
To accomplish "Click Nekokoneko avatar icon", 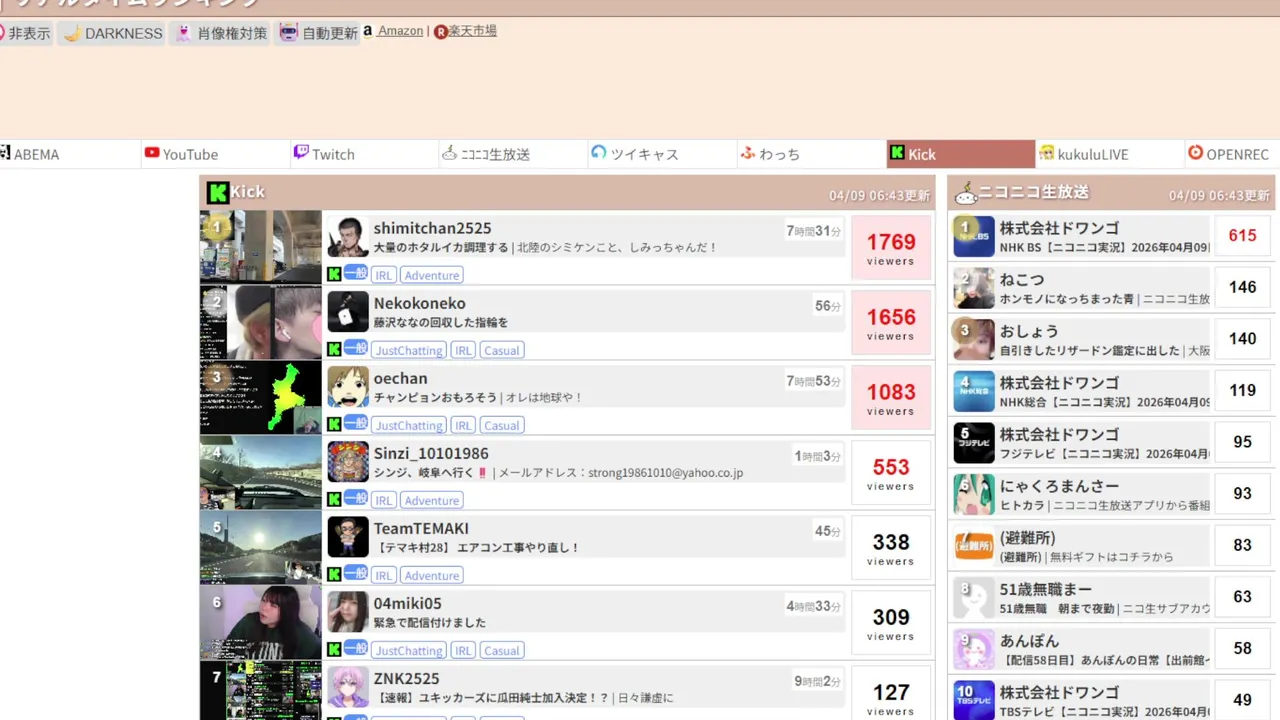I will pyautogui.click(x=348, y=312).
